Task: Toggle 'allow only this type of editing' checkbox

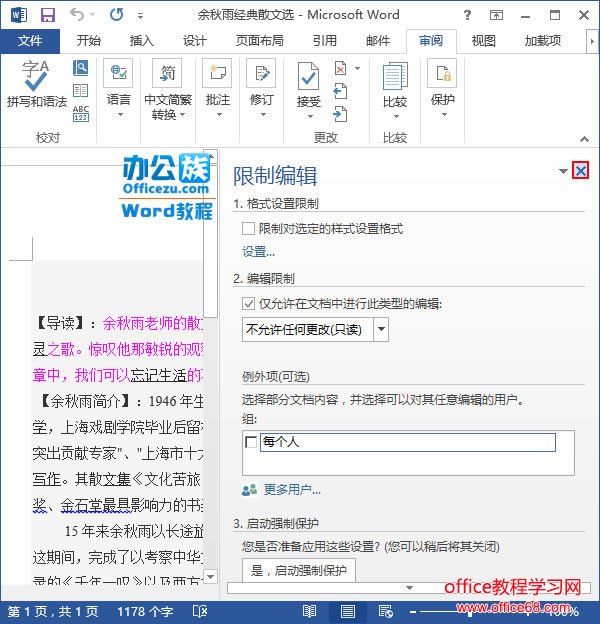Action: (248, 304)
